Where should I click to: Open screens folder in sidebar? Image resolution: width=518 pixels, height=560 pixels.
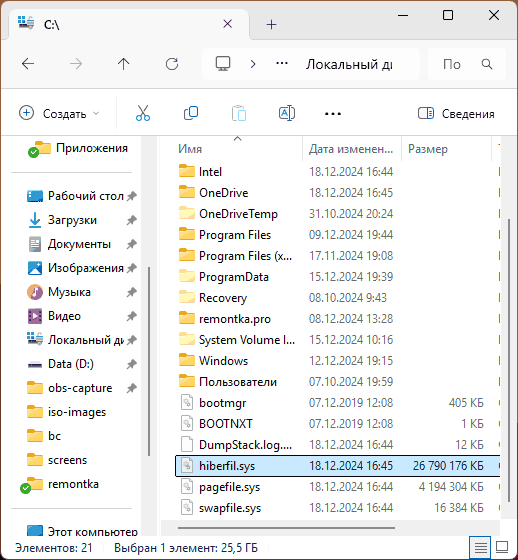pos(57,460)
